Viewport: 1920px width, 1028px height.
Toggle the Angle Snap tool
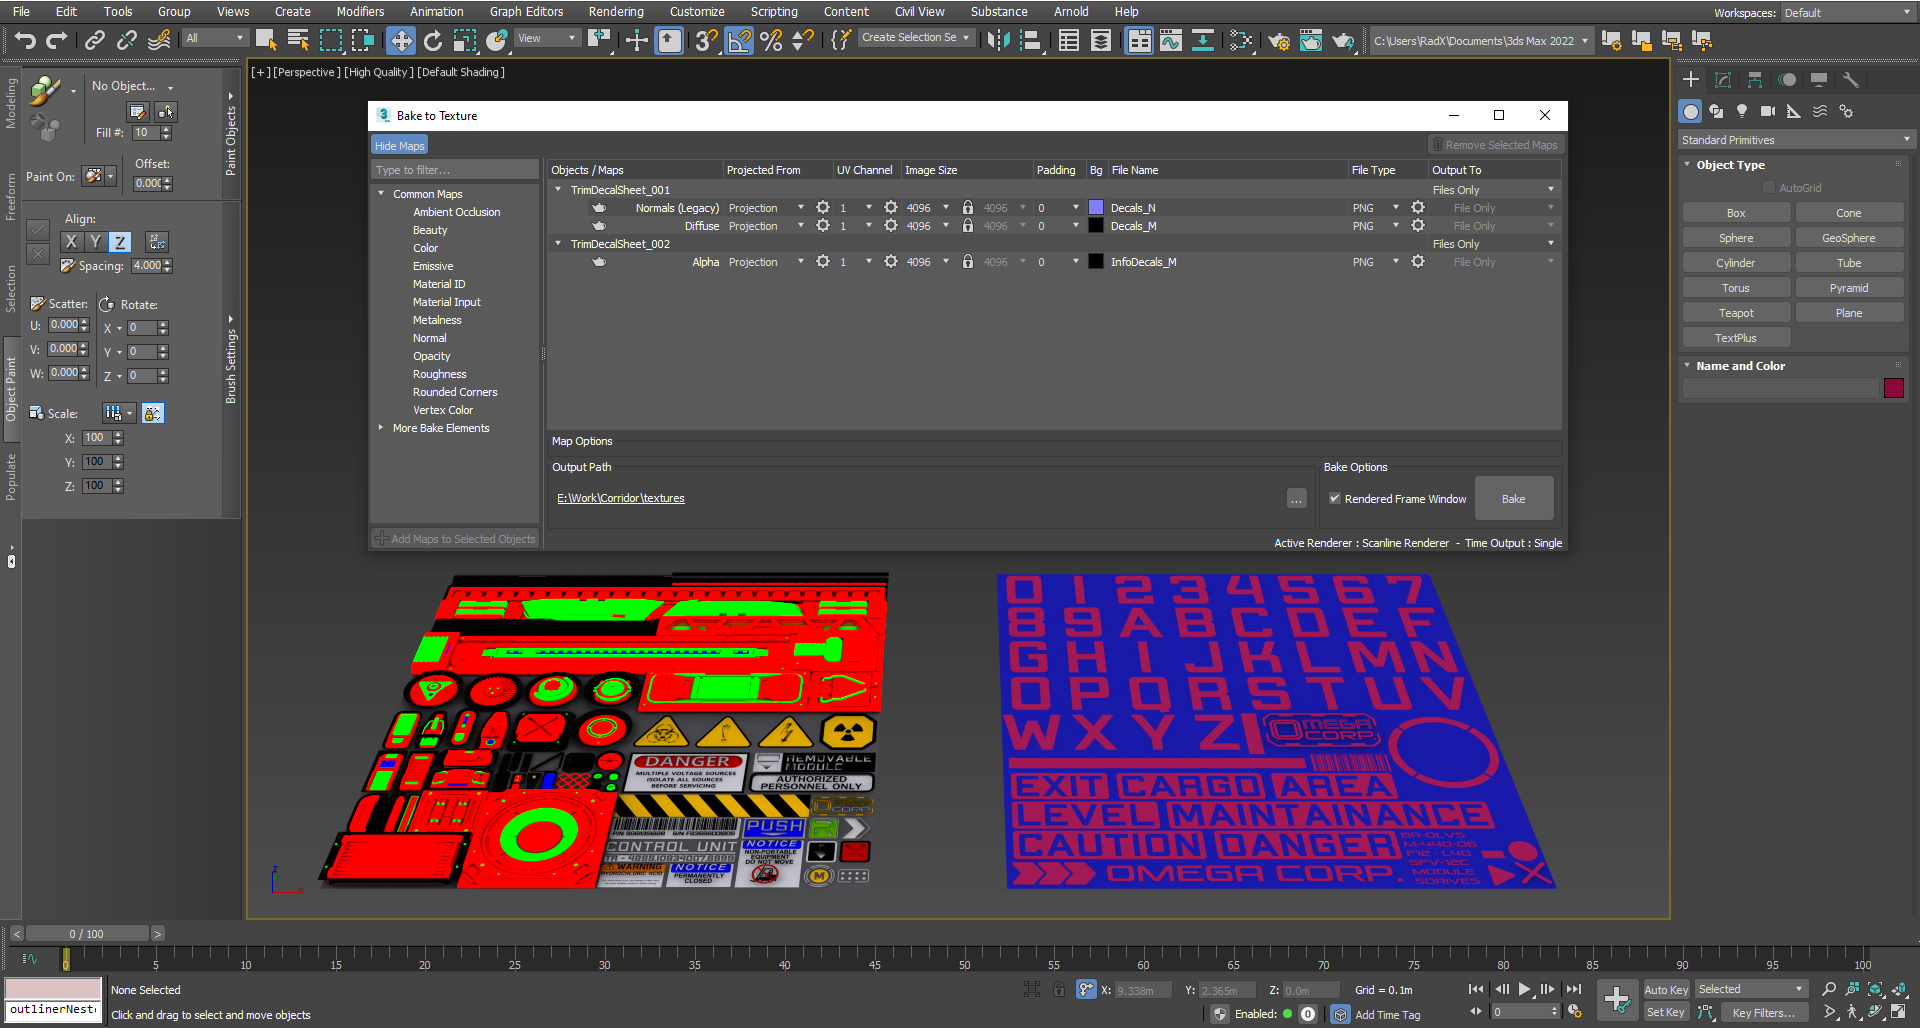[739, 40]
